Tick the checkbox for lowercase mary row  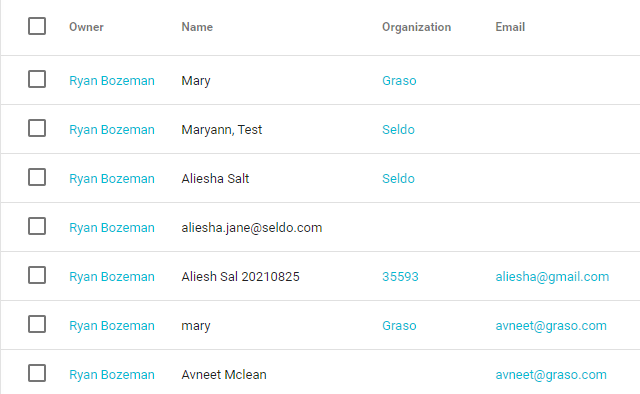pyautogui.click(x=37, y=324)
